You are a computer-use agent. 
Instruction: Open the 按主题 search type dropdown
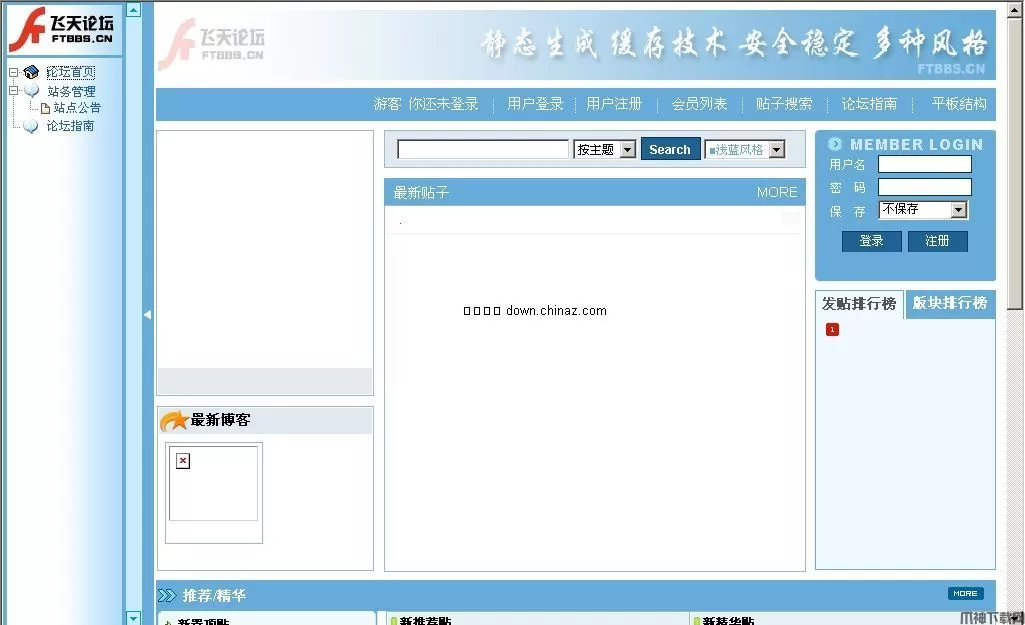(x=628, y=149)
